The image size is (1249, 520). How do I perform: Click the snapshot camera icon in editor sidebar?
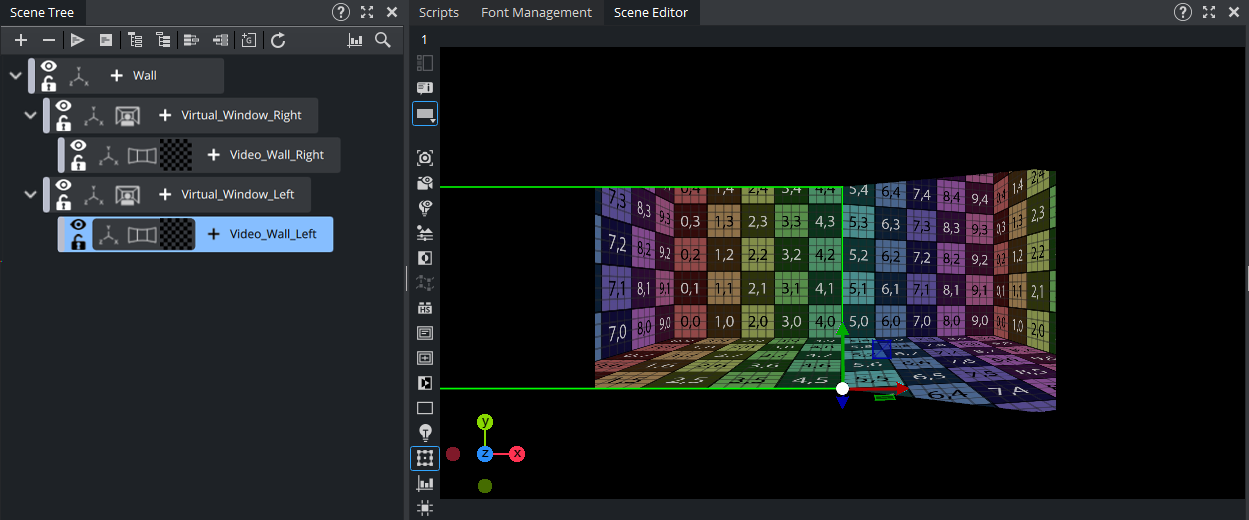pyautogui.click(x=425, y=158)
